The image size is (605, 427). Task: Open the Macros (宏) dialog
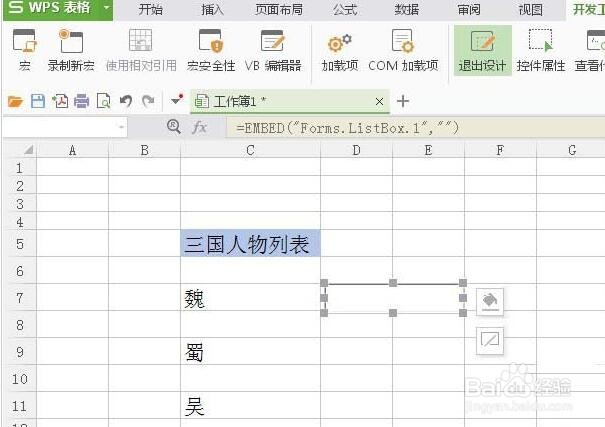[x=24, y=50]
